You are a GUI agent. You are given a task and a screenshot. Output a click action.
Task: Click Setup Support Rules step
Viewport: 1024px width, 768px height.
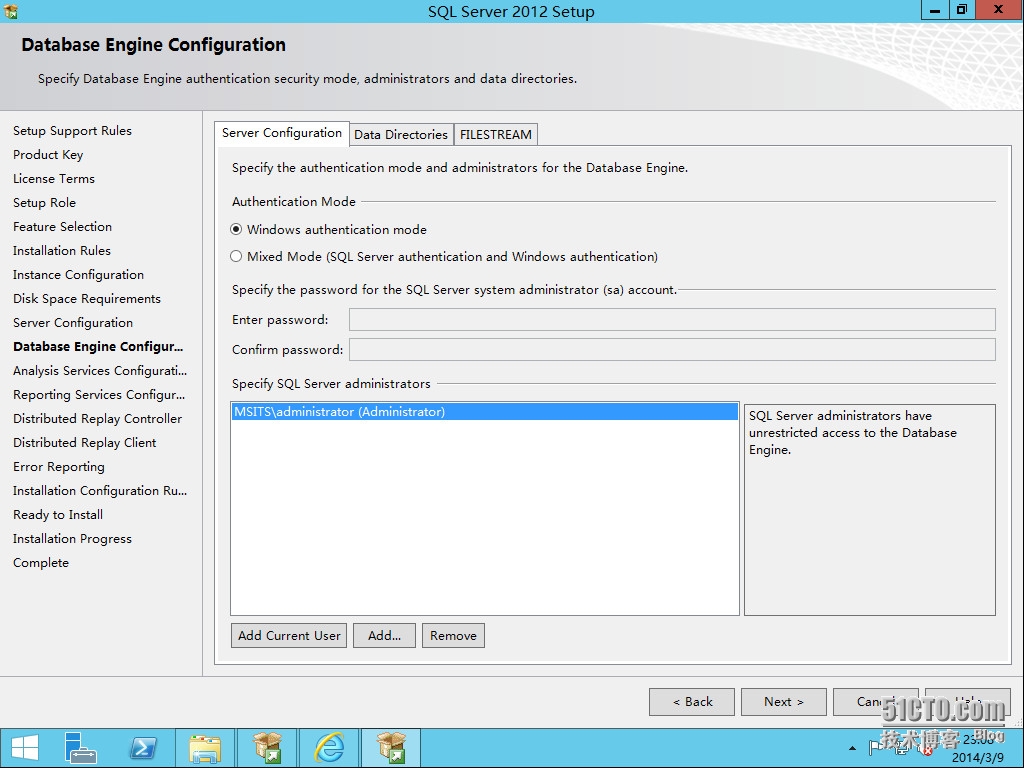coord(72,131)
